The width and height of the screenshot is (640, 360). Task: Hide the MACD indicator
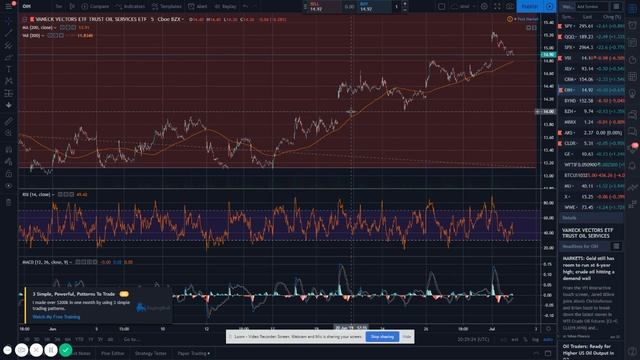pos(78,262)
